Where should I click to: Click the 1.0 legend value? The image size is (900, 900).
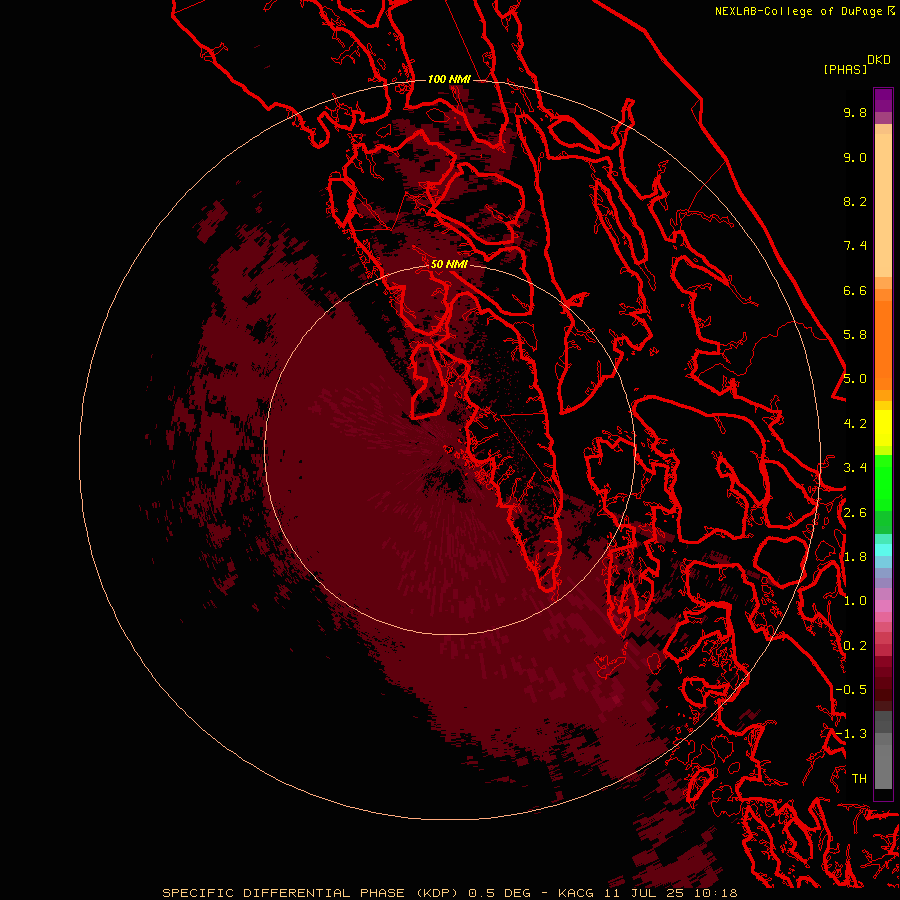[x=855, y=601]
